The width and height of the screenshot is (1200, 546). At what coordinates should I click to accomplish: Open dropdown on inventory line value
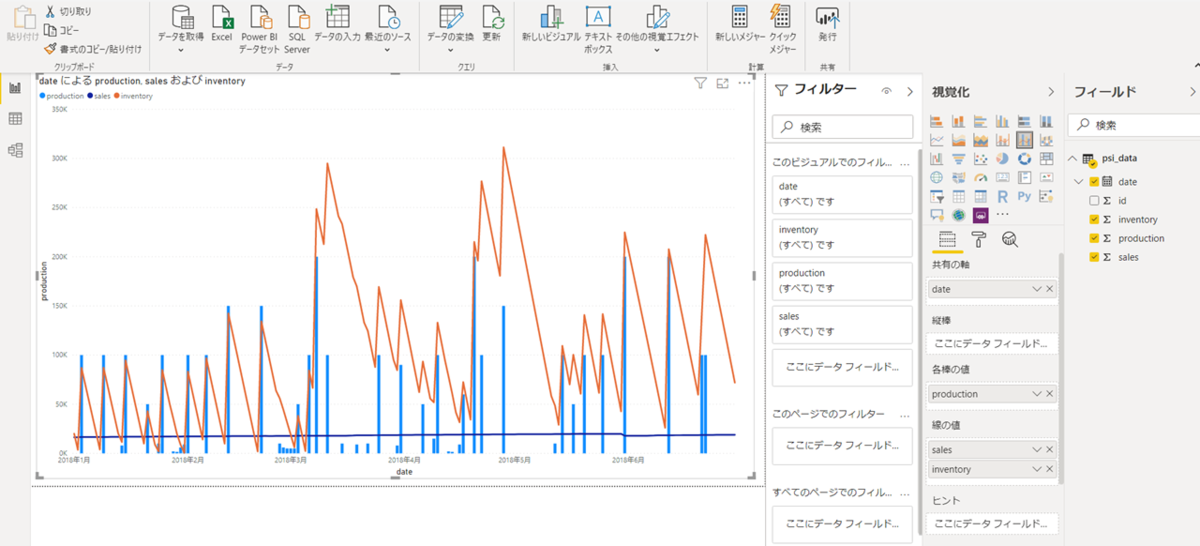pos(1037,469)
